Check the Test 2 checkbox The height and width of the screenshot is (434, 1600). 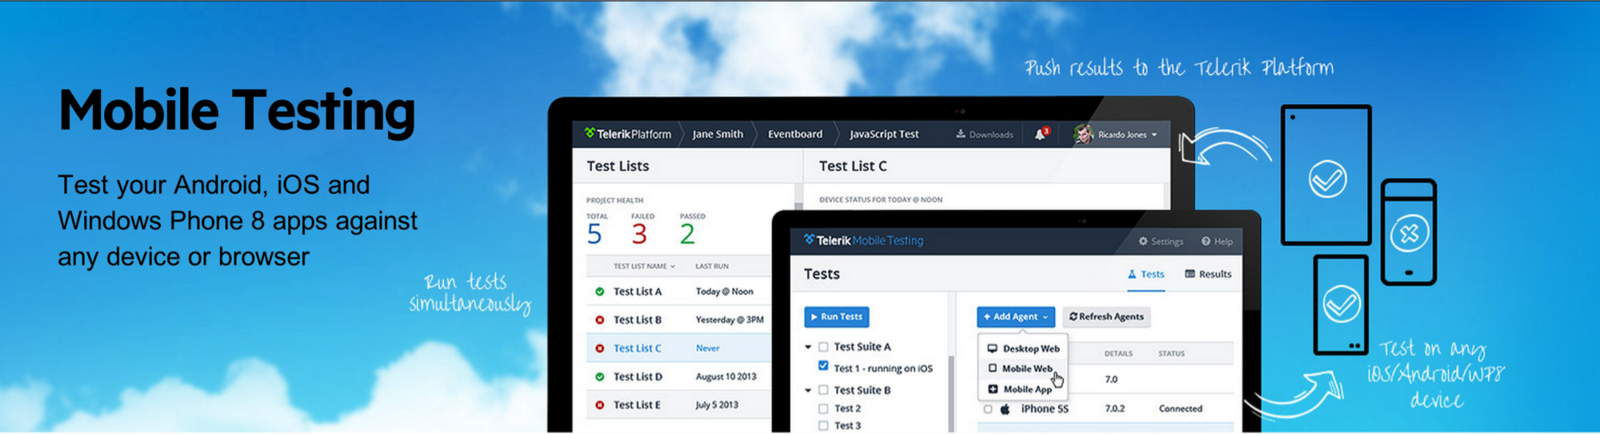click(823, 409)
